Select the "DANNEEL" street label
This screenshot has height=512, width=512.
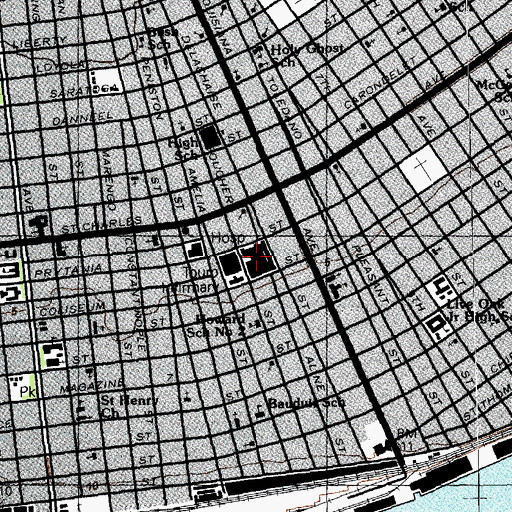pos(83,118)
